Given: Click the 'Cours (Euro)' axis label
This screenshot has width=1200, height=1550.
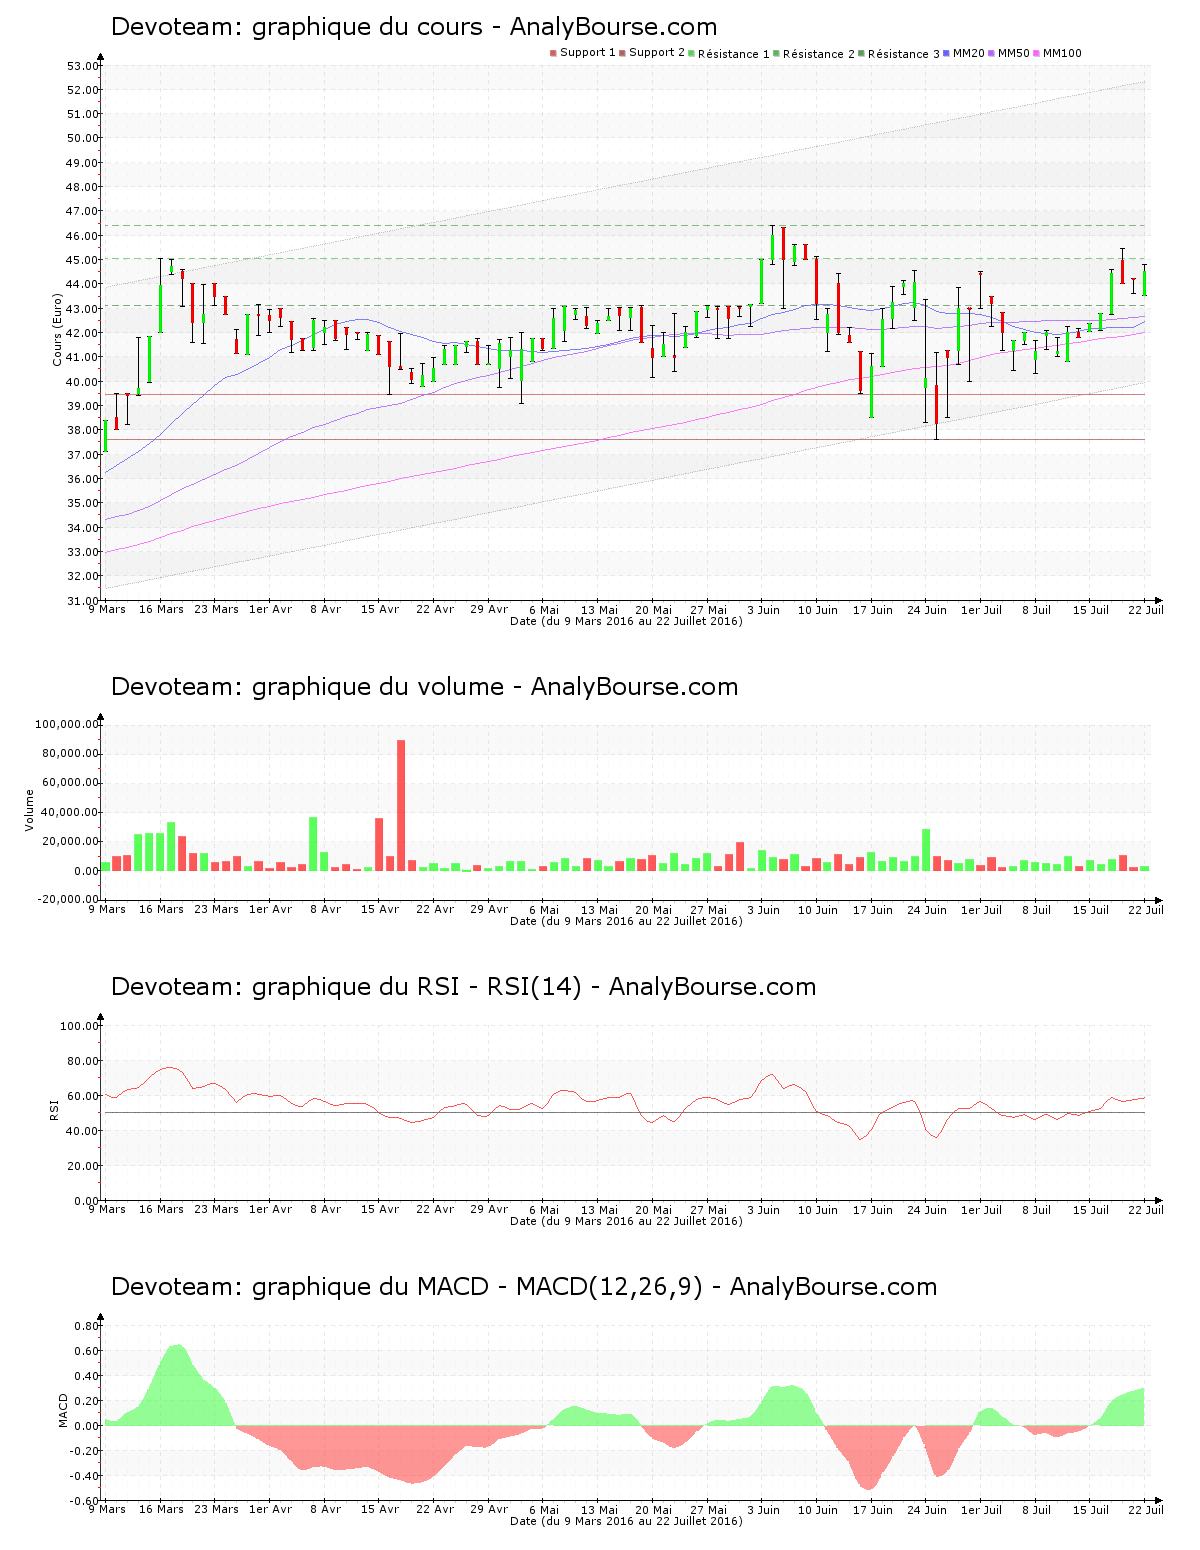Looking at the screenshot, I should pos(57,329).
